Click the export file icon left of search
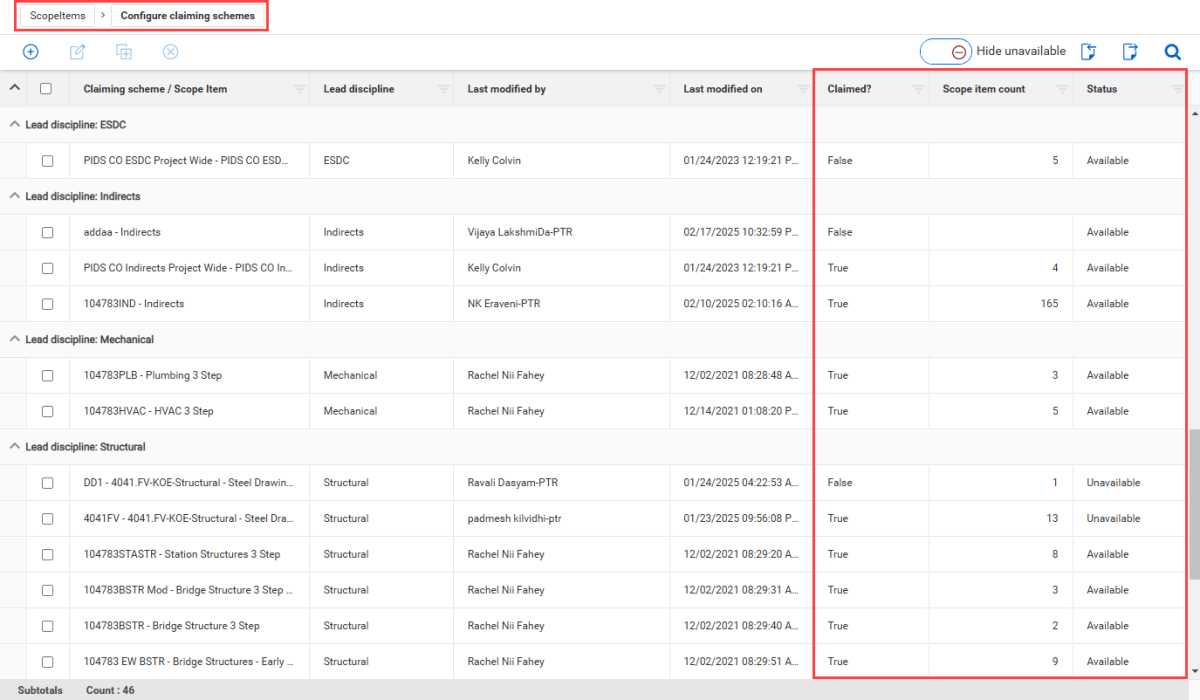1200x700 pixels. pyautogui.click(x=1131, y=52)
